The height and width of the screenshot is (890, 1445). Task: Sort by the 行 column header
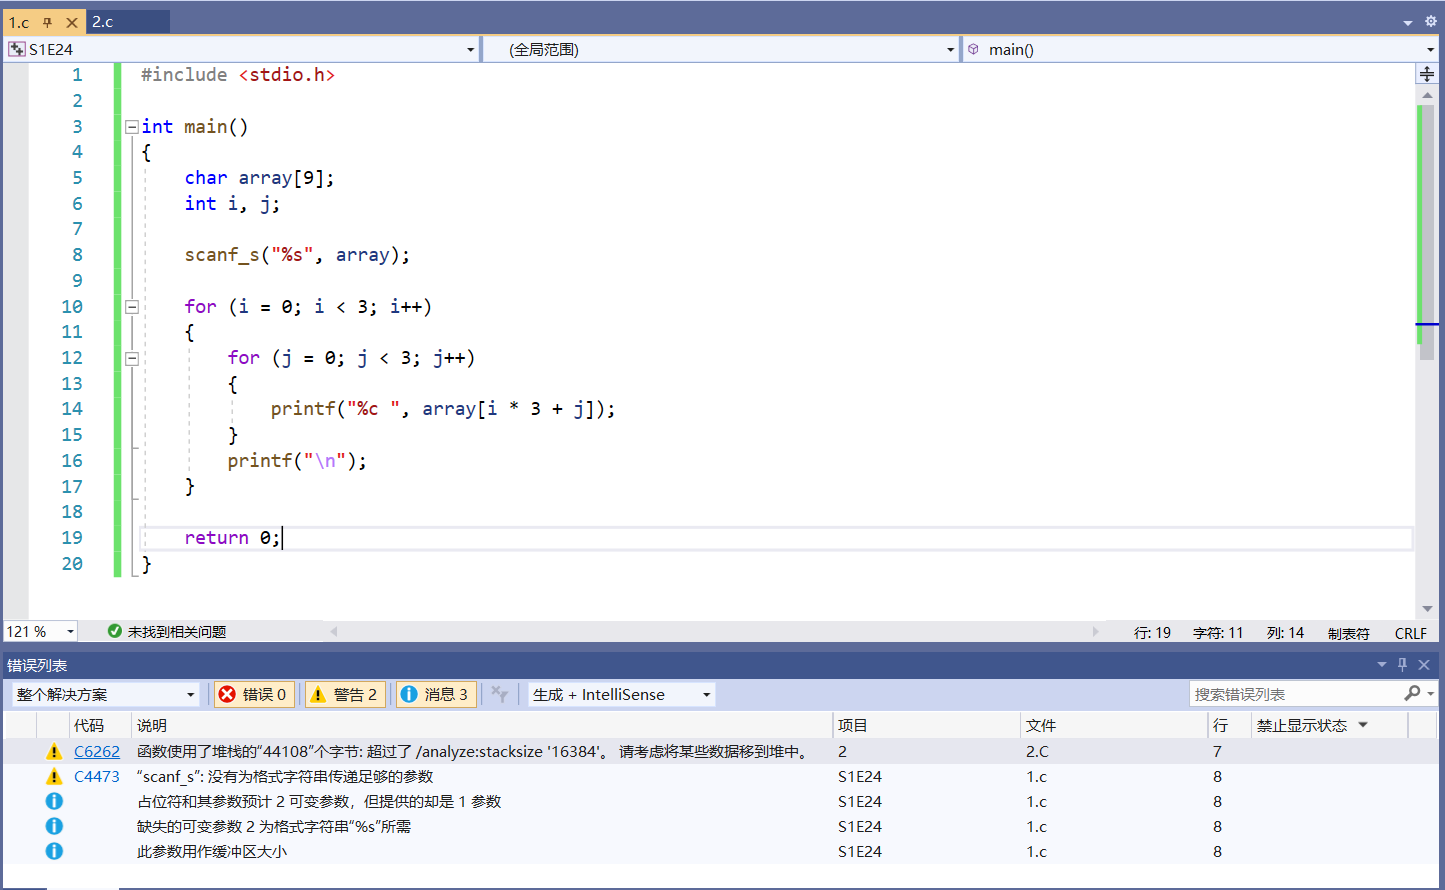tap(1228, 725)
